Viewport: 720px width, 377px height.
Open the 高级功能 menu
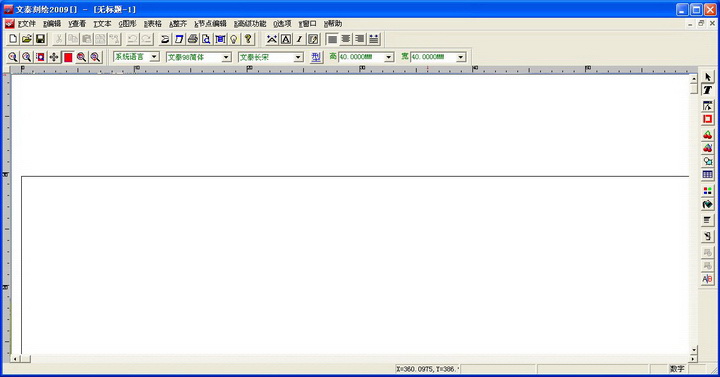click(250, 23)
